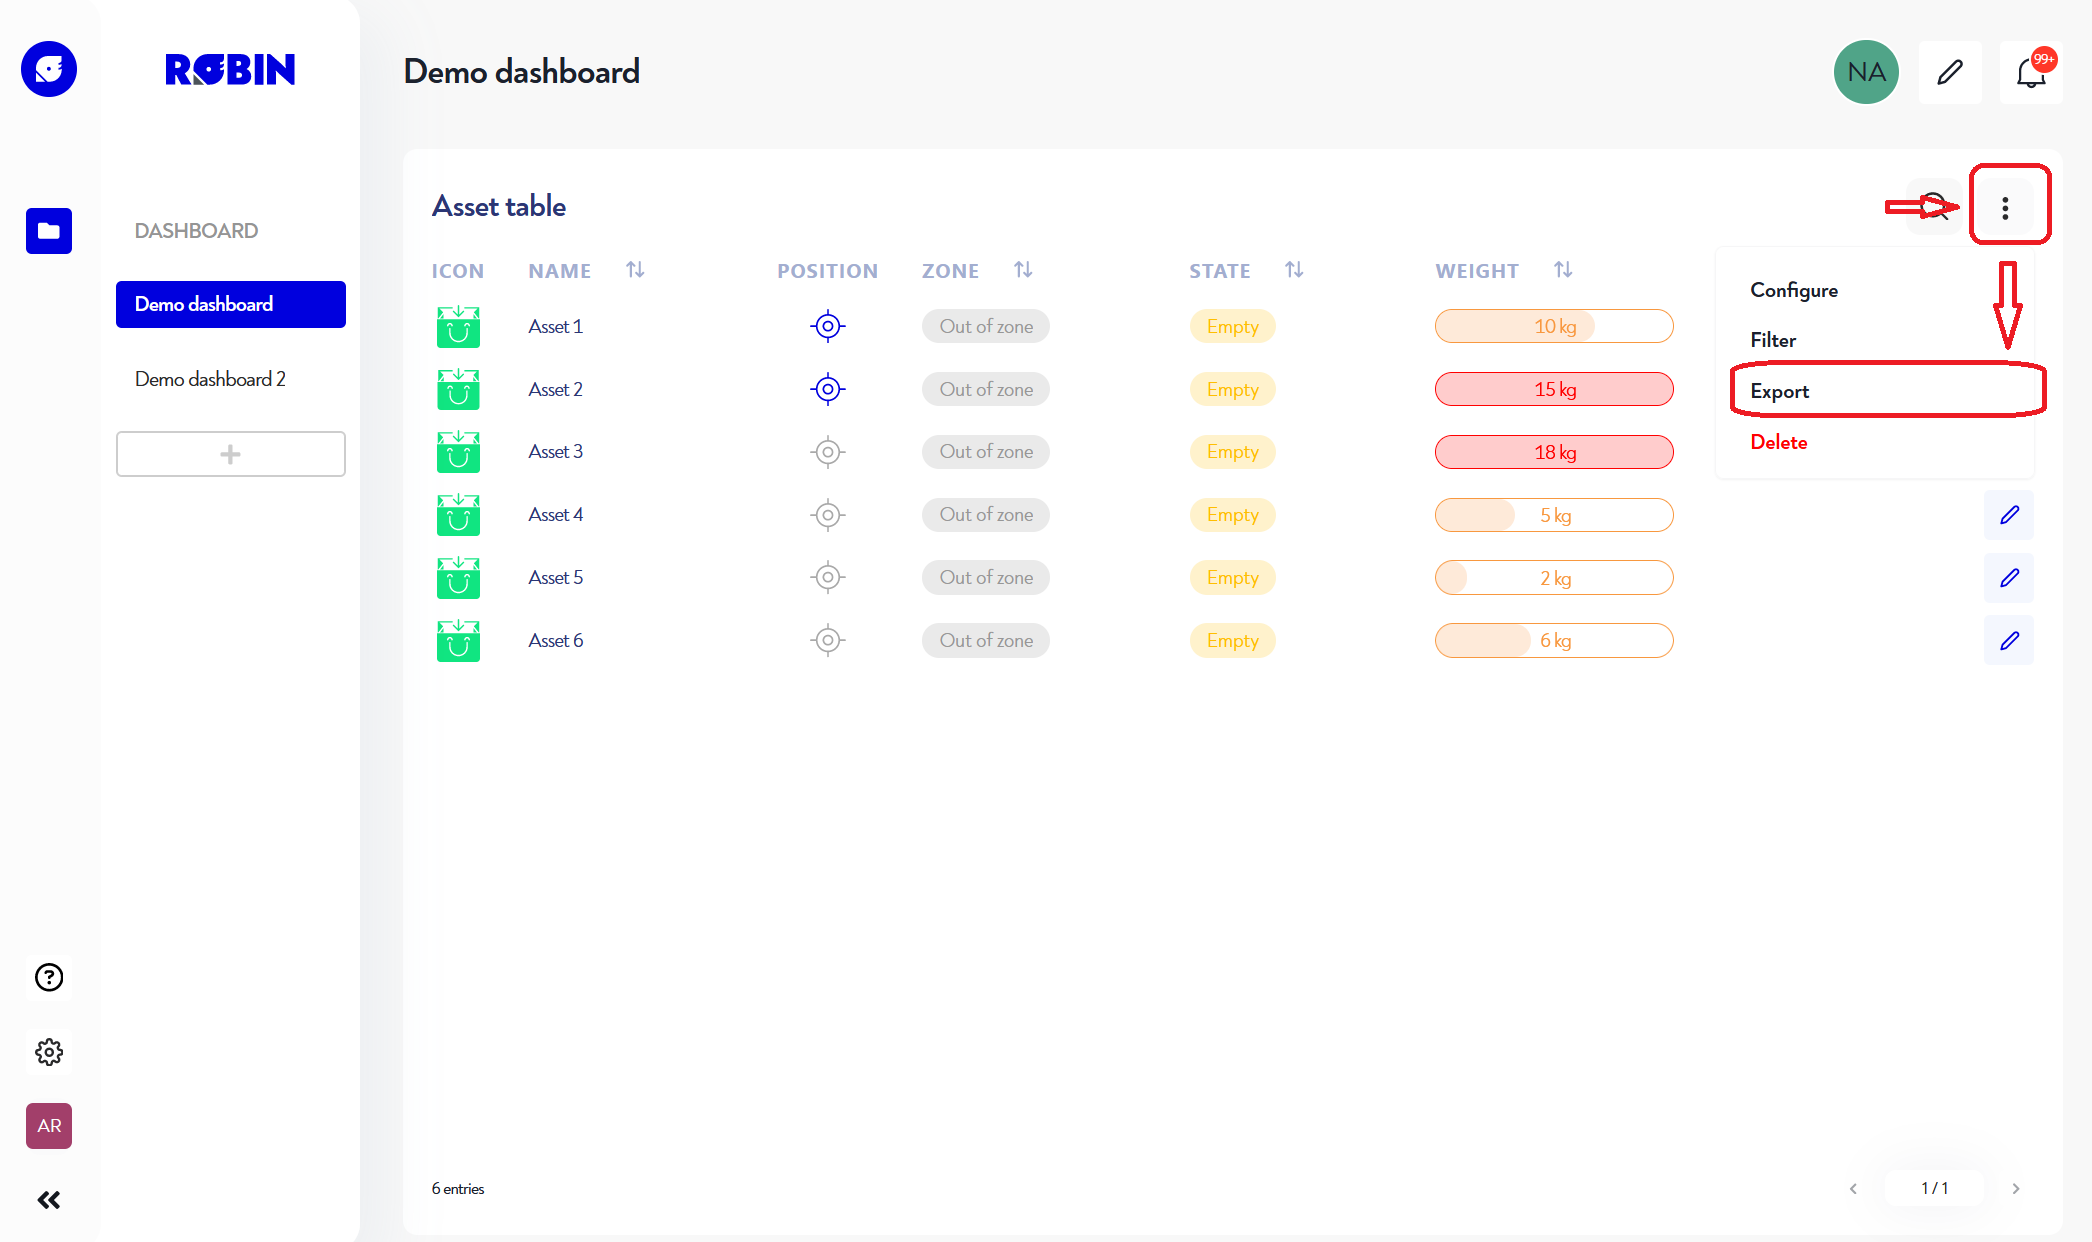Add a new dashboard with plus button
The width and height of the screenshot is (2092, 1242).
[231, 454]
